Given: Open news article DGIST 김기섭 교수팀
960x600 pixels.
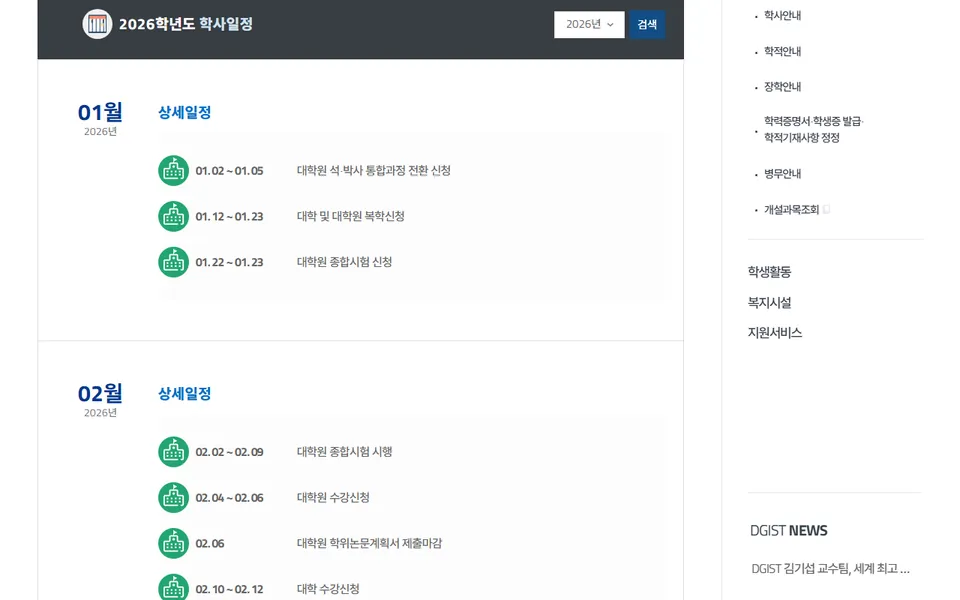Looking at the screenshot, I should 830,569.
